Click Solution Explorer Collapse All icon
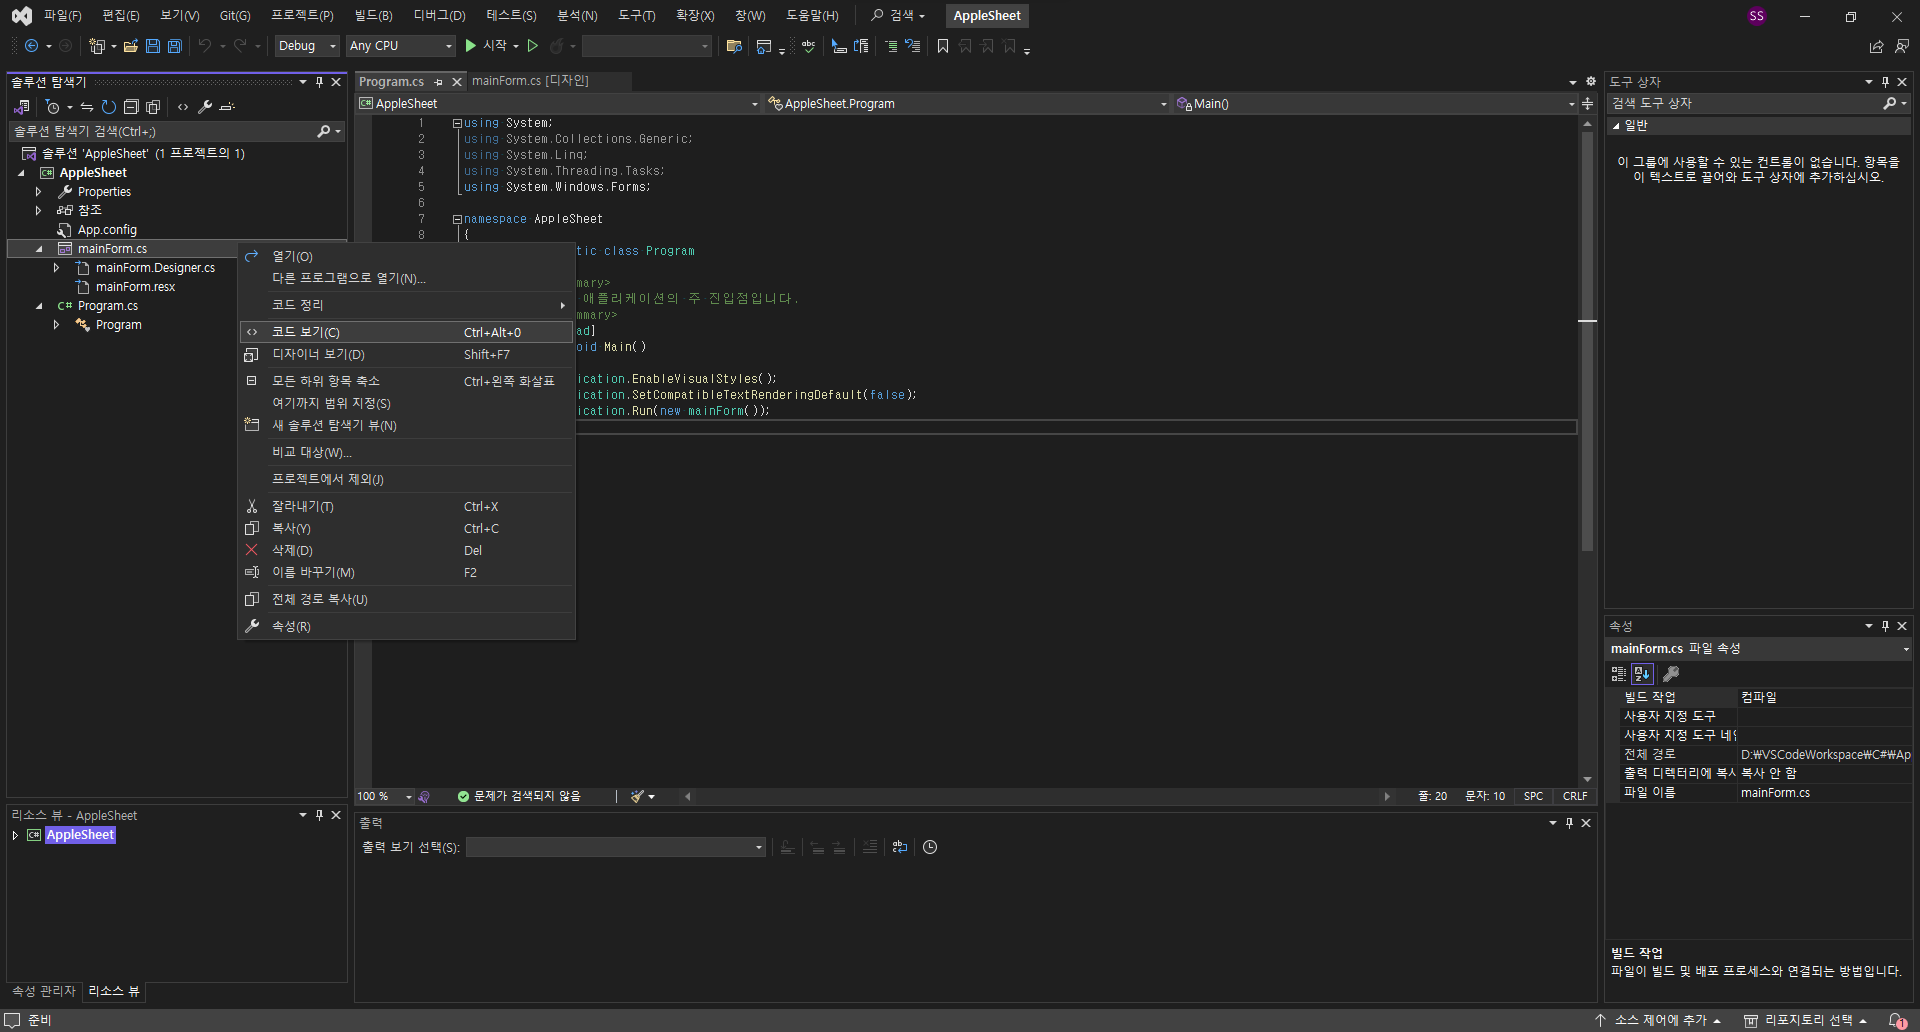This screenshot has height=1032, width=1920. [x=131, y=107]
